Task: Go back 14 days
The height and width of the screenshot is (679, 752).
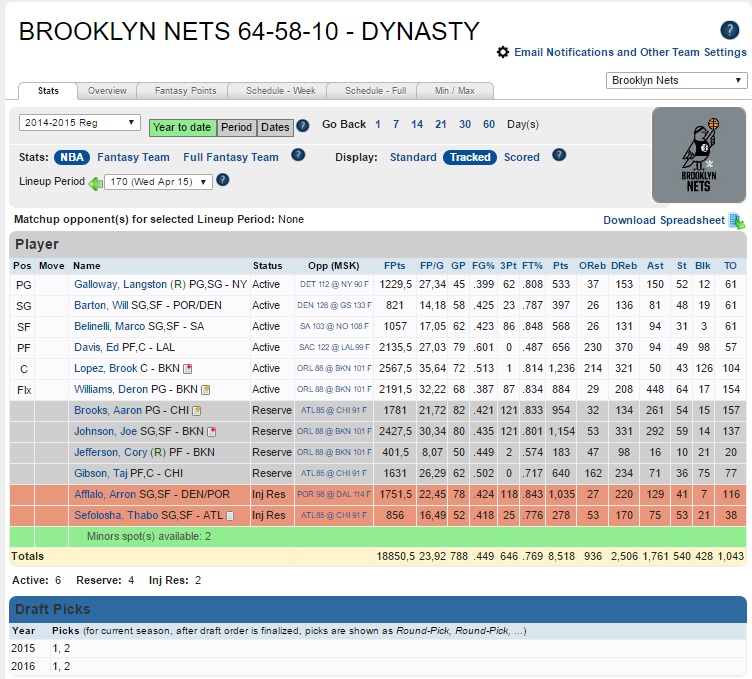Action: click(417, 125)
